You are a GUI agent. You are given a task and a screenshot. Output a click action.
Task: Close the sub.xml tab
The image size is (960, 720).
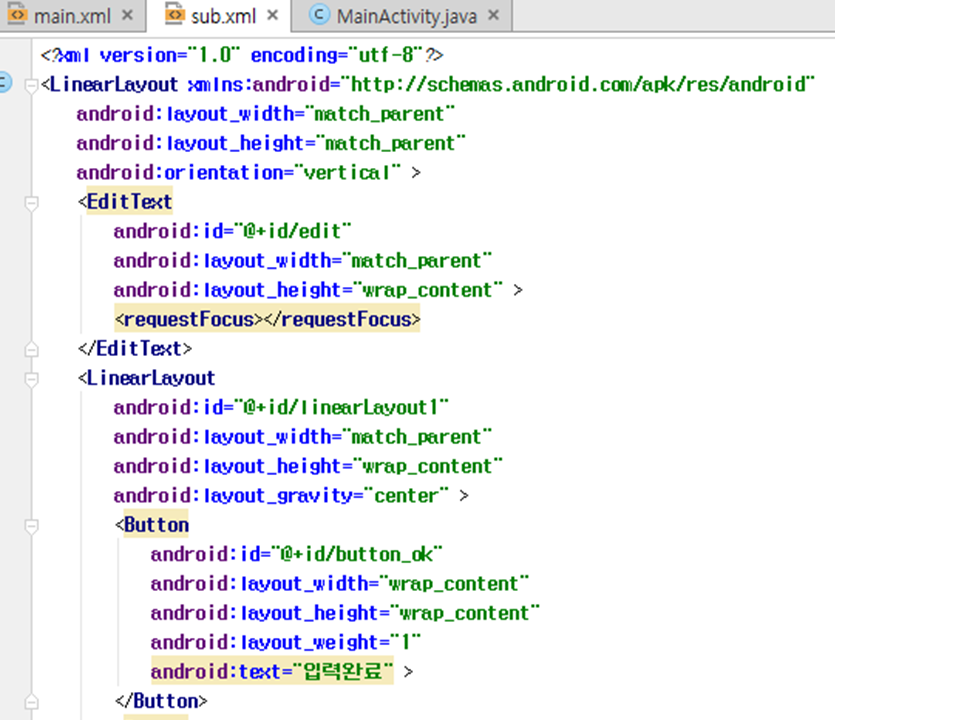pyautogui.click(x=272, y=16)
